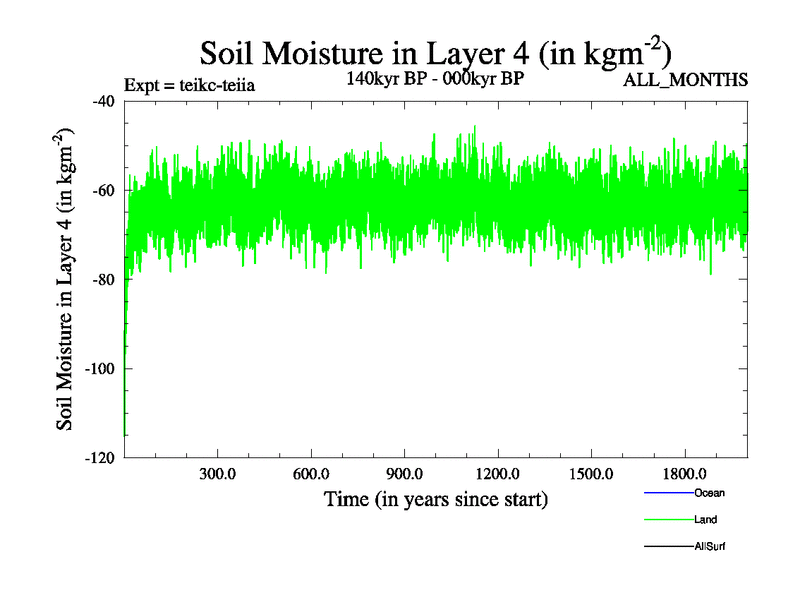Select the AllSurf legend label
This screenshot has height=600, width=800.
click(x=710, y=547)
